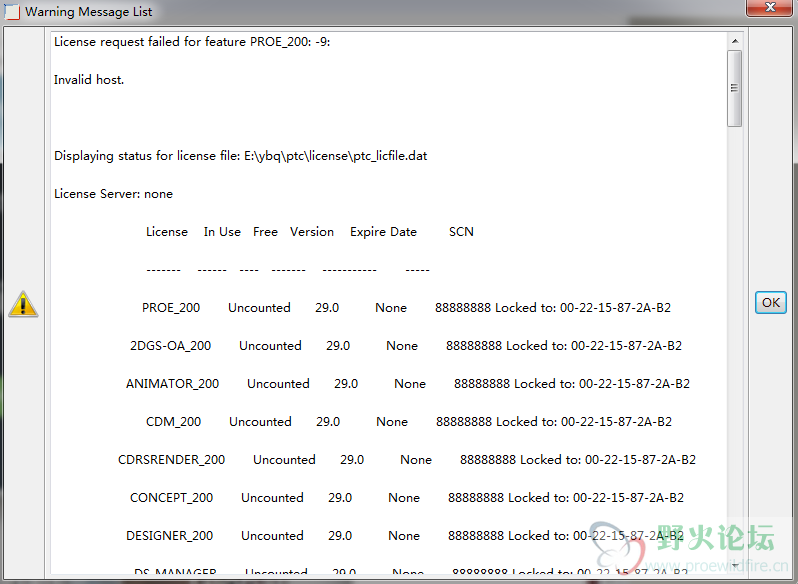The width and height of the screenshot is (798, 584).
Task: Click the yellow warning triangle icon
Action: pos(23,304)
